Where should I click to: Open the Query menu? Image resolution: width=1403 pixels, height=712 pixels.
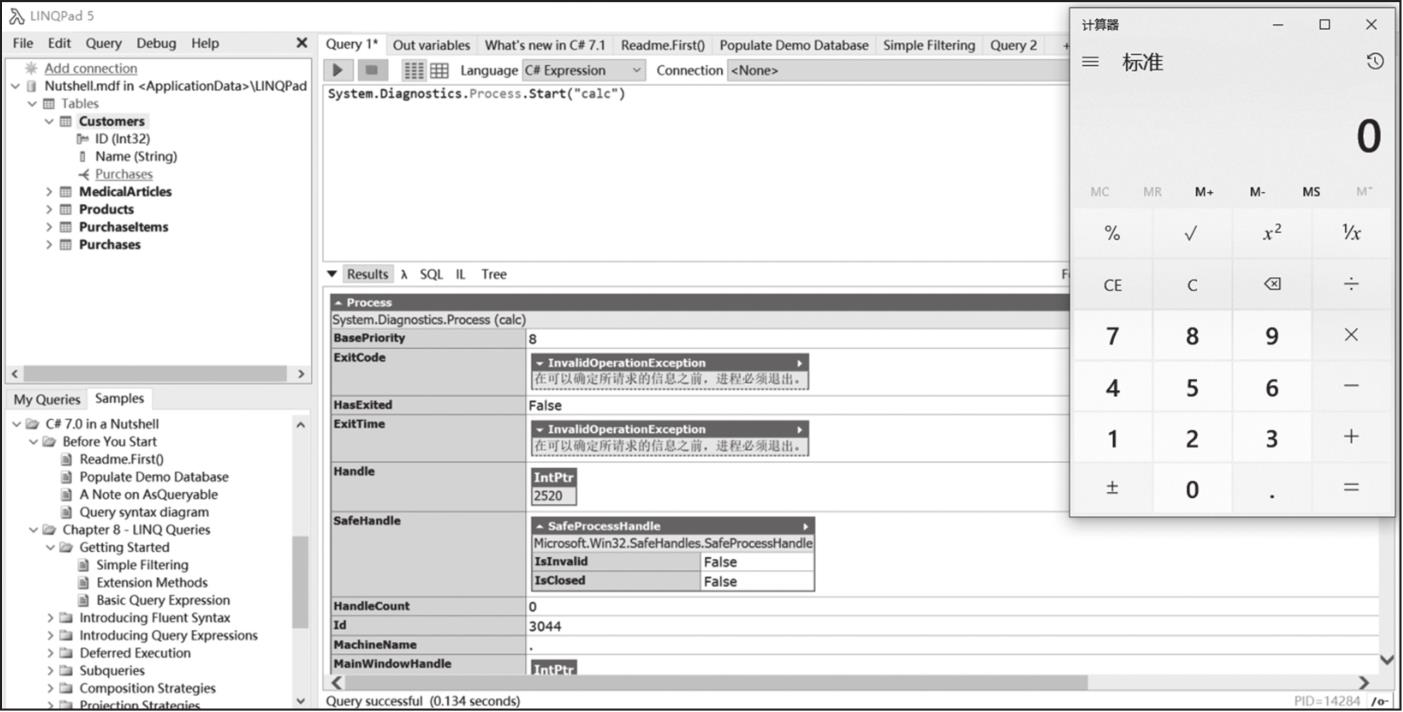[x=103, y=43]
